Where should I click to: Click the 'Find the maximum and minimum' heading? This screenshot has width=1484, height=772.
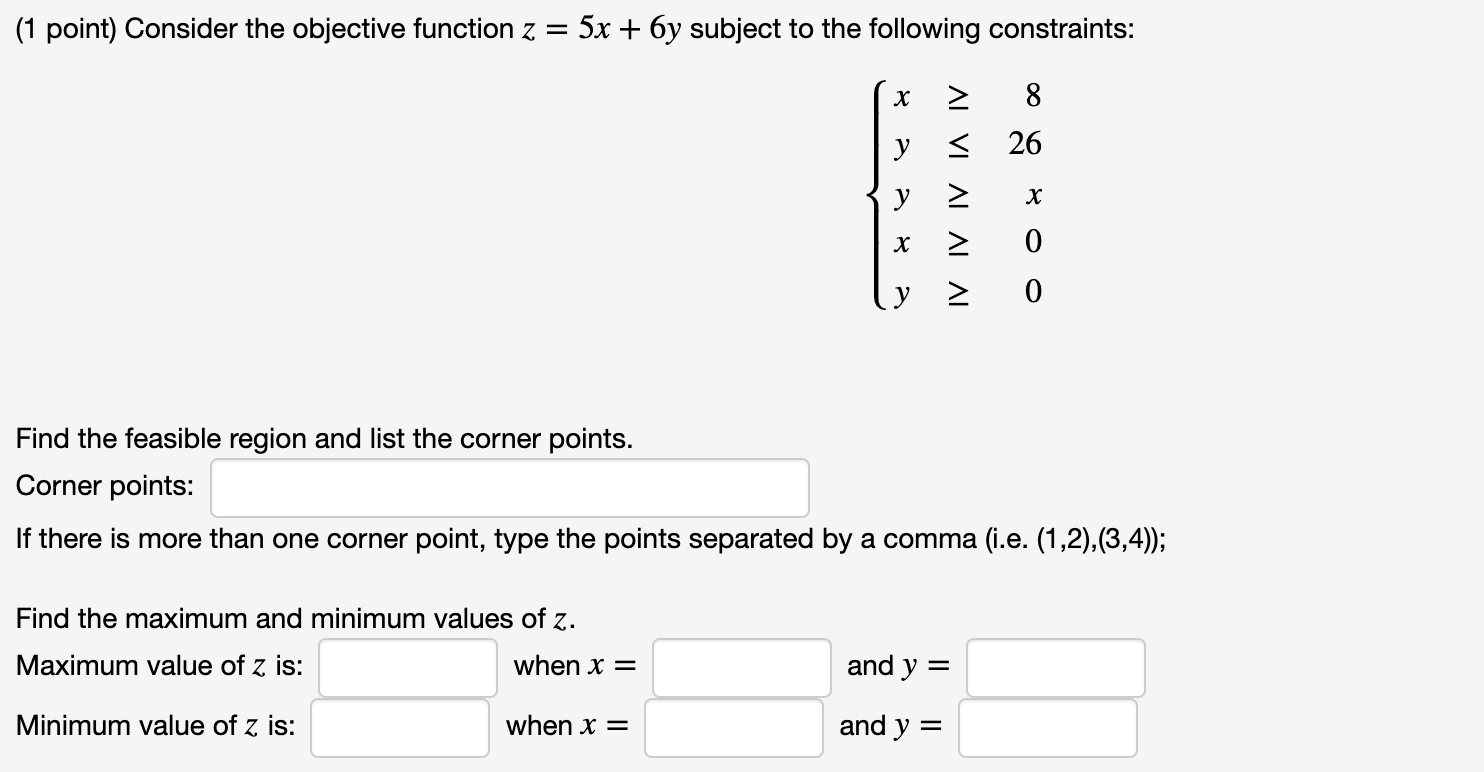(x=289, y=619)
